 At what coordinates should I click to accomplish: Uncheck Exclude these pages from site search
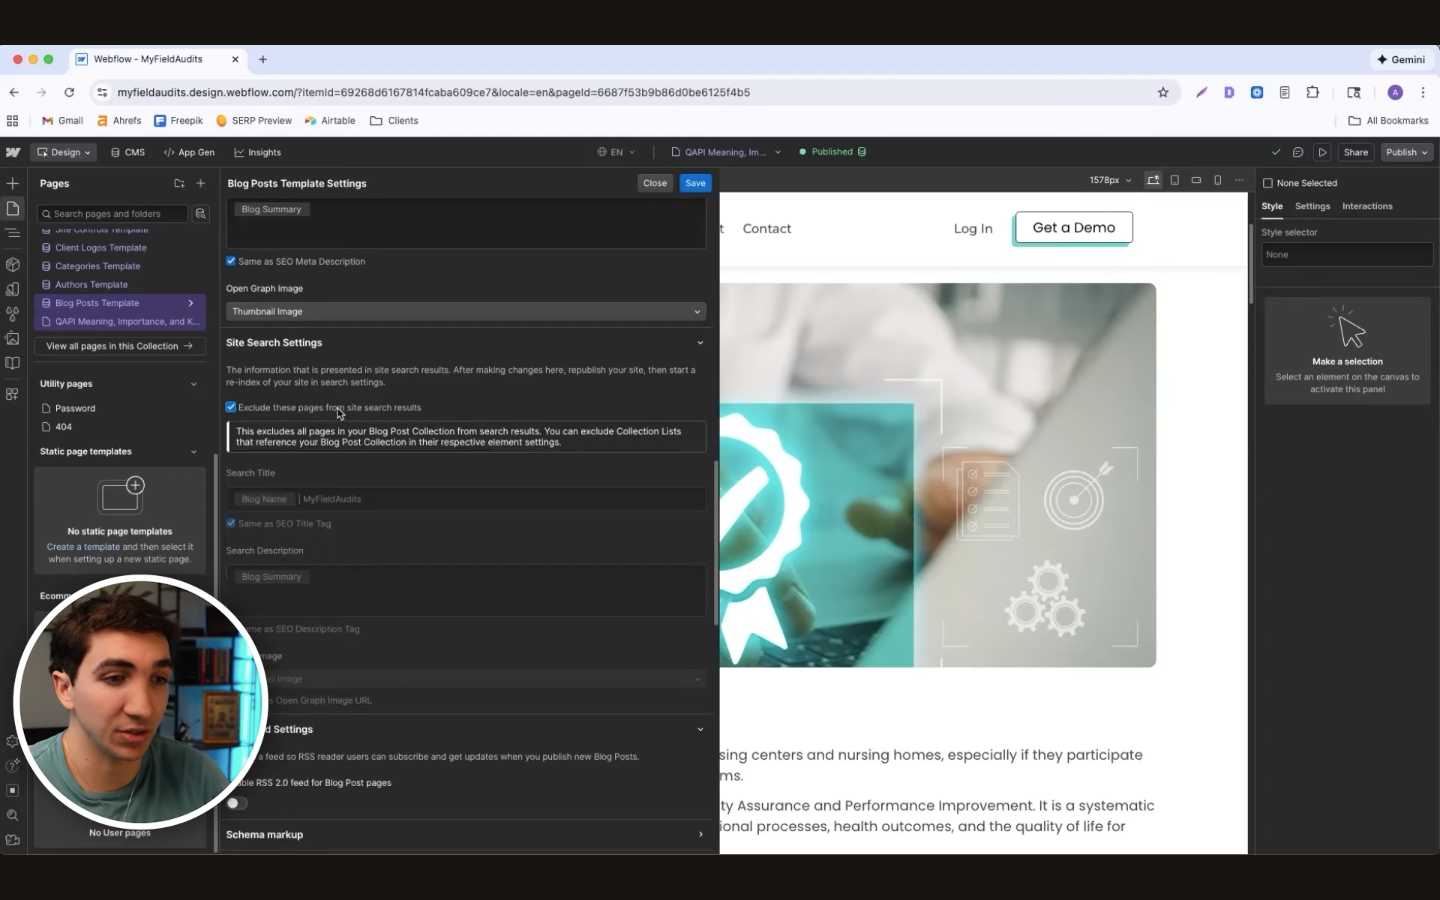(231, 407)
